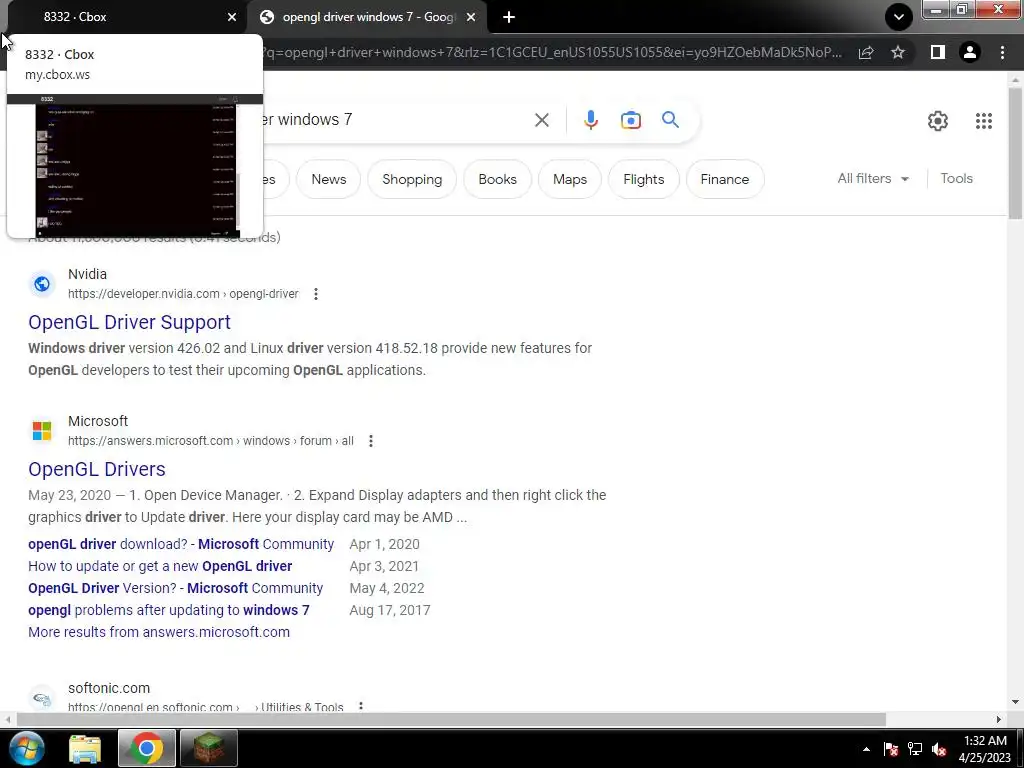This screenshot has height=768, width=1024.
Task: Open more options for Microsoft result
Action: pyautogui.click(x=371, y=441)
